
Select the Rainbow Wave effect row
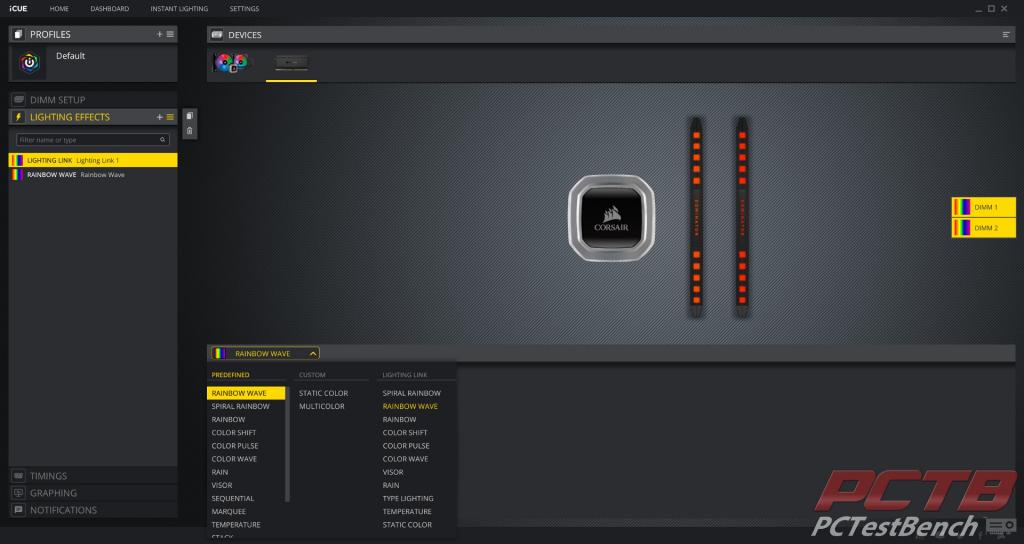pos(93,175)
